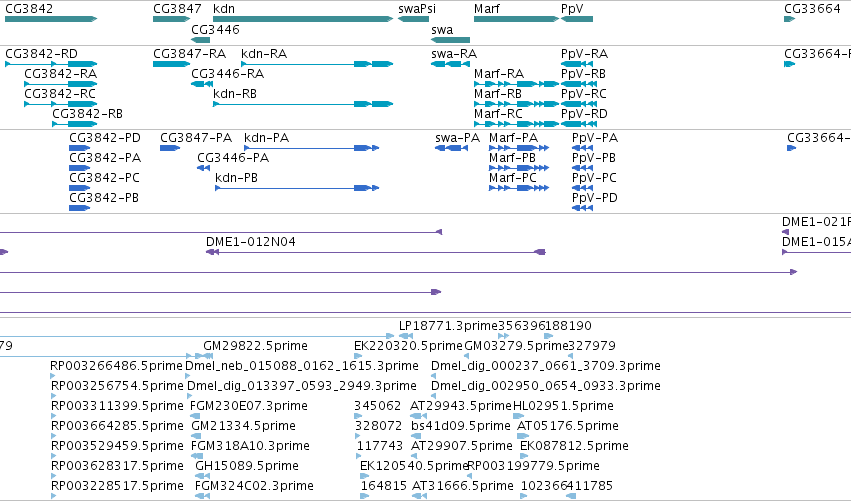Click protein CG3842-PC glyph
Viewport: 851px width, 501px height.
coord(80,188)
